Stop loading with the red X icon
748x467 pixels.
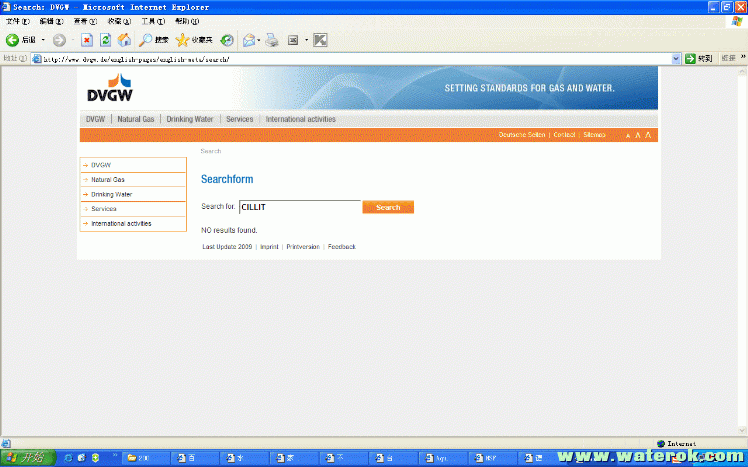[x=87, y=40]
